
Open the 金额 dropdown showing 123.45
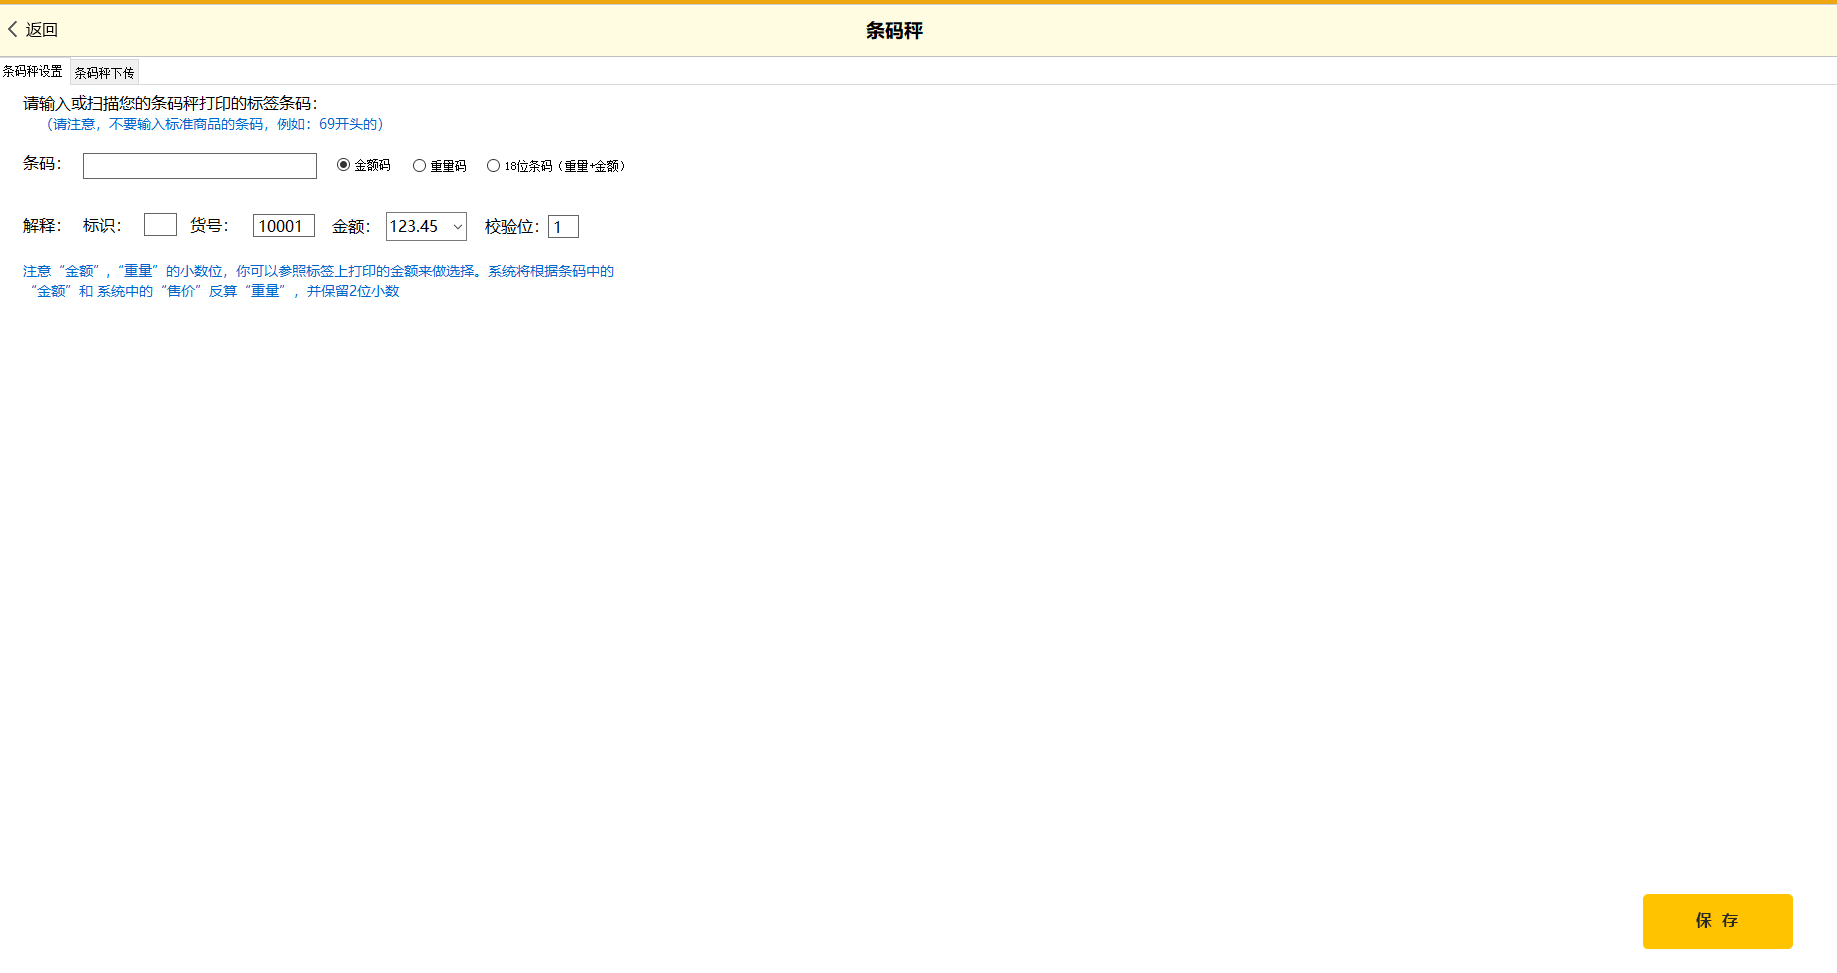pyautogui.click(x=426, y=227)
